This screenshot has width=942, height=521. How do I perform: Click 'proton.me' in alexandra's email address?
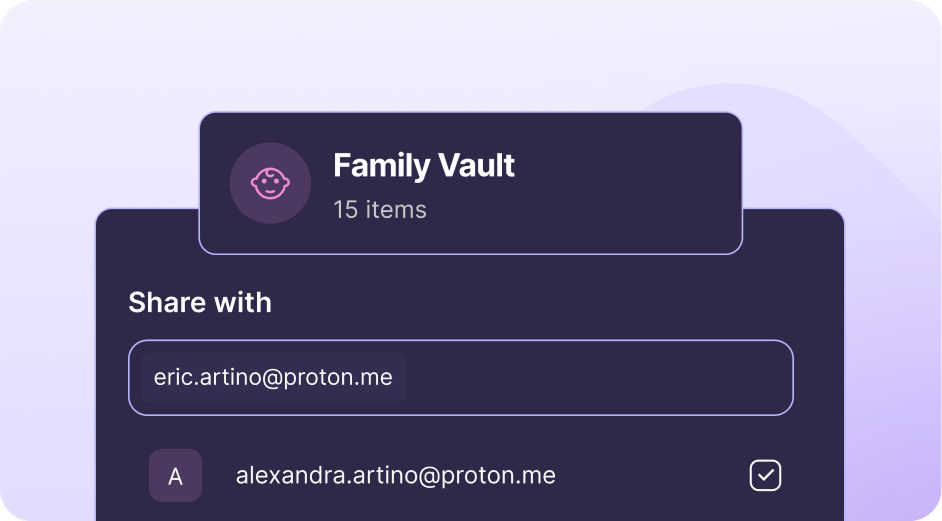[505, 476]
